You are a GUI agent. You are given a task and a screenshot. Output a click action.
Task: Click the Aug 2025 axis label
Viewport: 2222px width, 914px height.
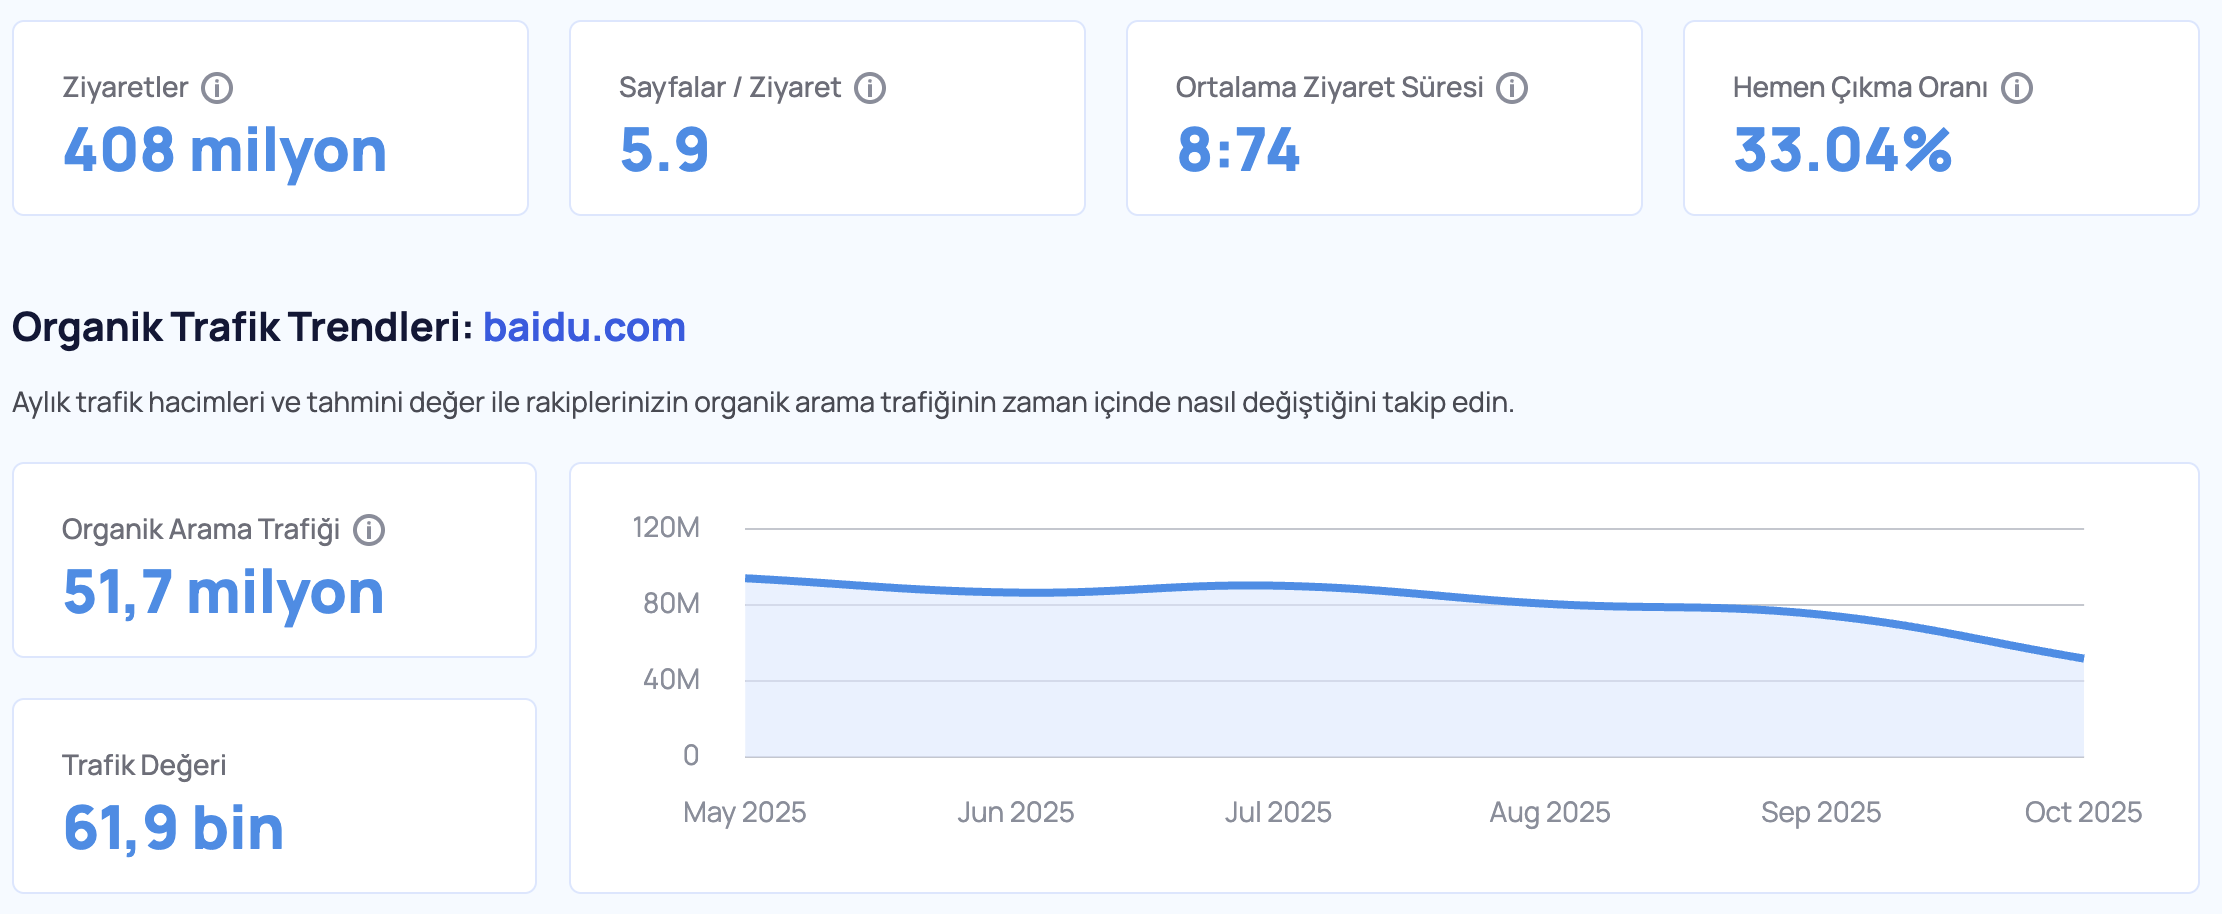[x=1550, y=812]
